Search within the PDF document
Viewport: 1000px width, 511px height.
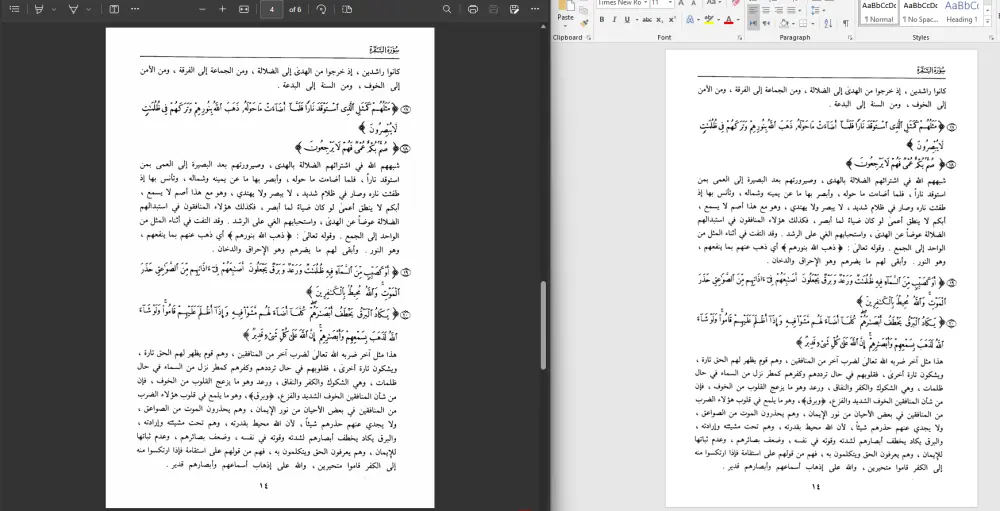point(447,10)
